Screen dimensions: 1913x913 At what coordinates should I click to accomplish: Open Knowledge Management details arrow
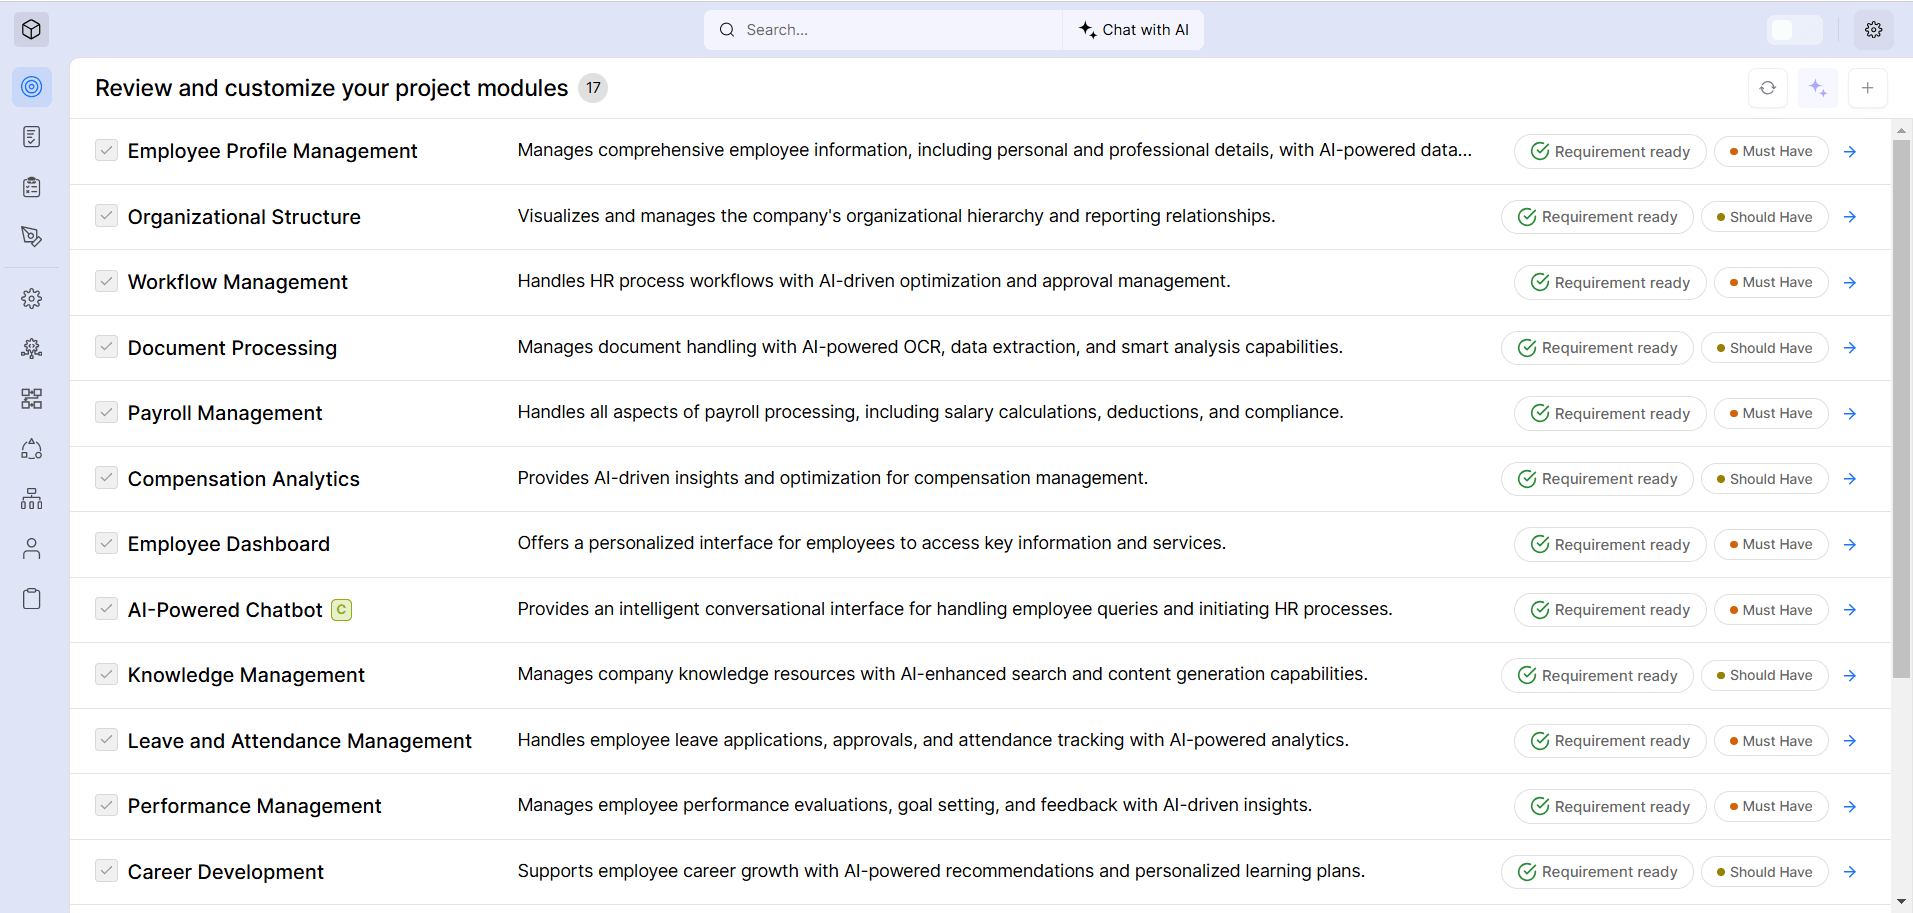1850,676
